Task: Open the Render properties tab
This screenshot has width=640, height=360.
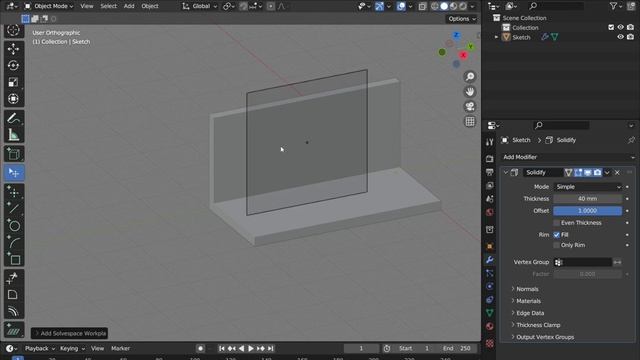Action: click(489, 159)
